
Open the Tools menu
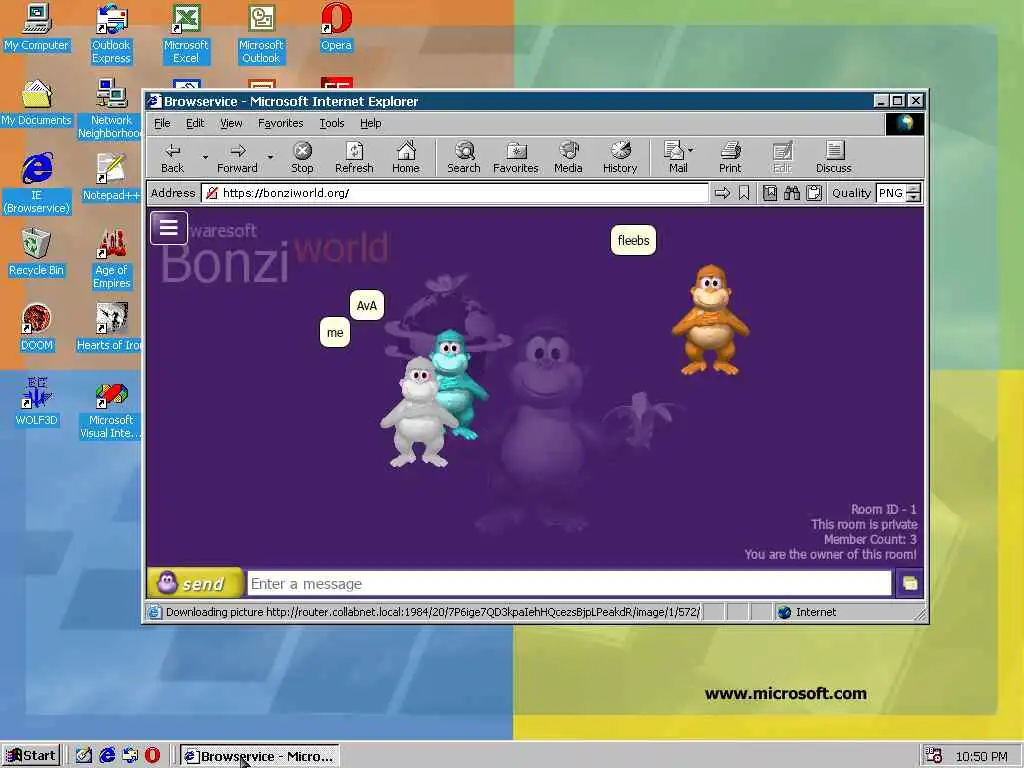pyautogui.click(x=332, y=123)
